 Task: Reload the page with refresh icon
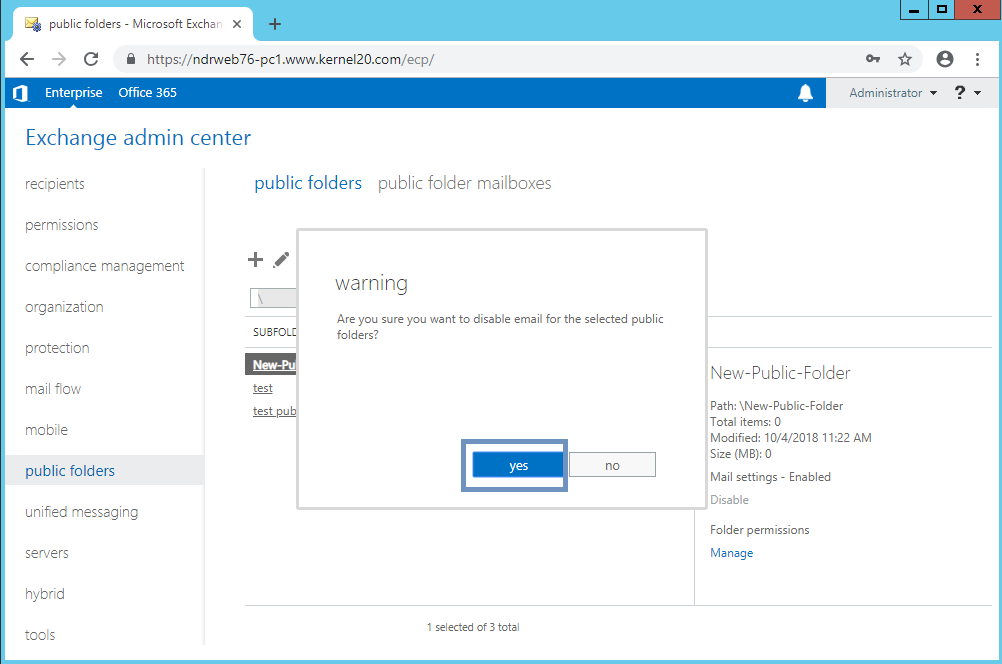tap(91, 59)
